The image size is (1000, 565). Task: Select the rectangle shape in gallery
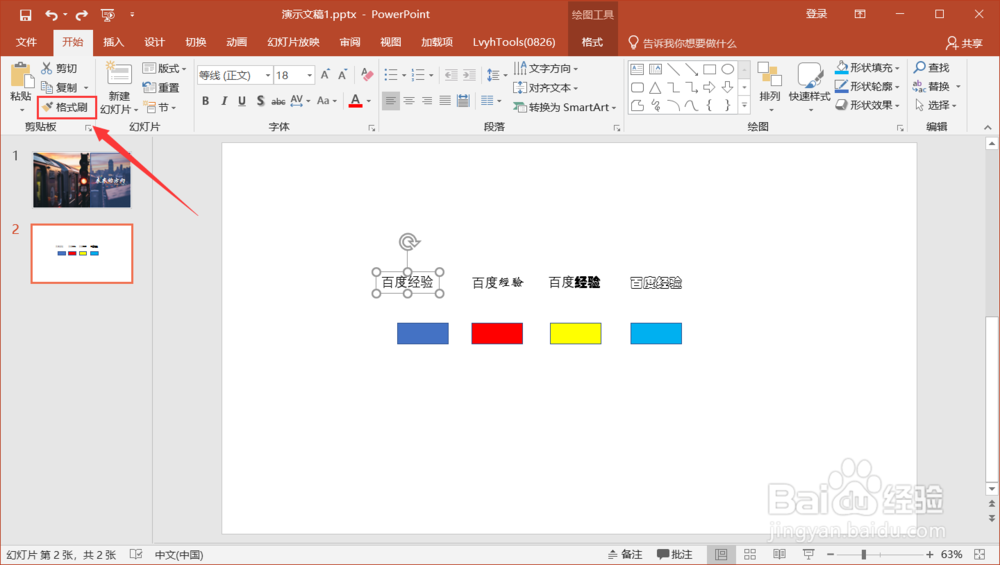709,69
